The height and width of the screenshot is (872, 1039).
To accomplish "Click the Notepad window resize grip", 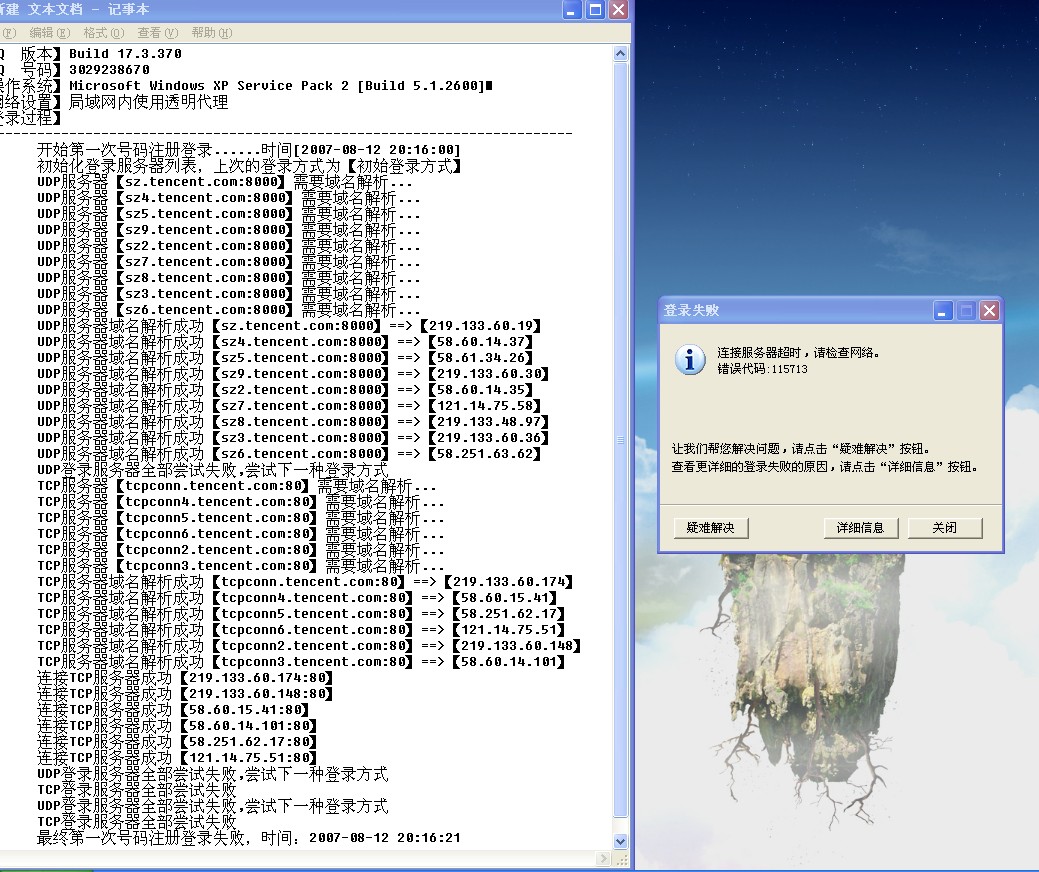I will [622, 859].
